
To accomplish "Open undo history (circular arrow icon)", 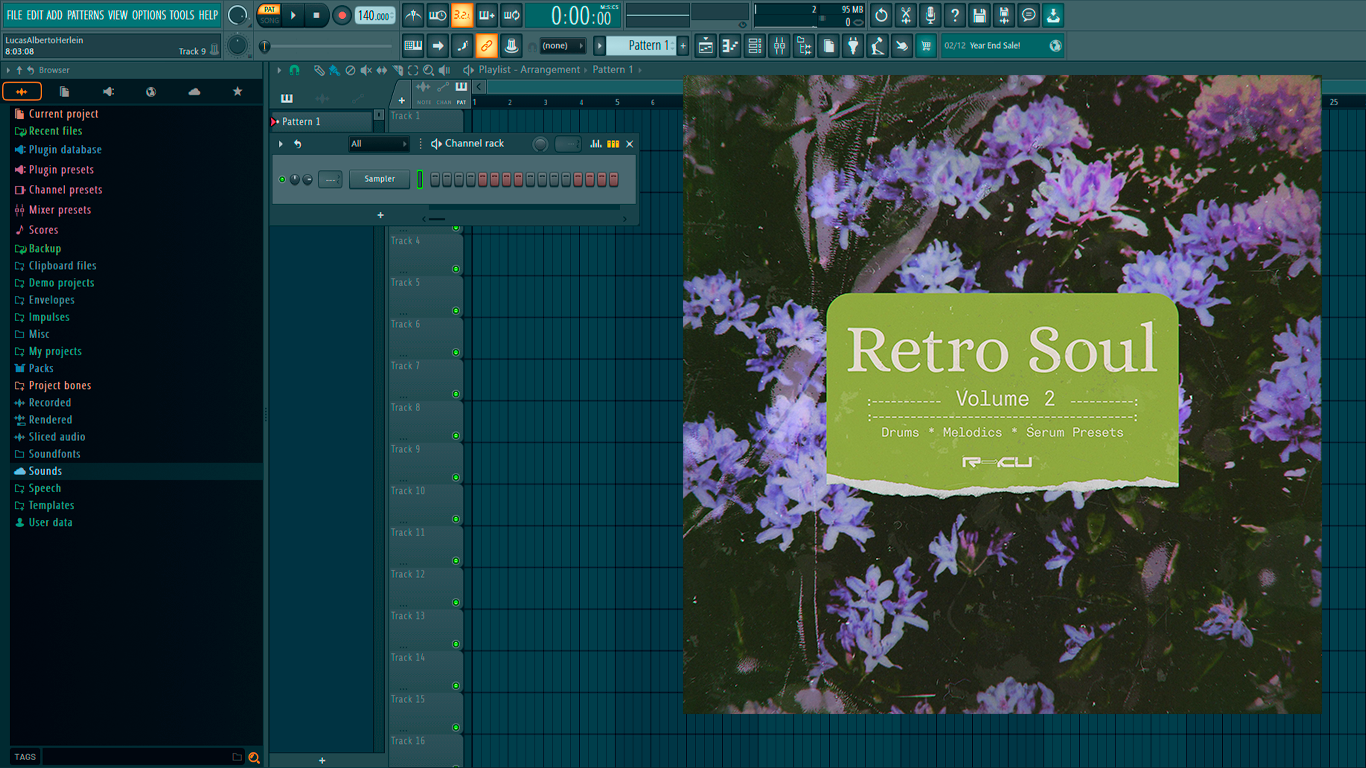I will pyautogui.click(x=881, y=15).
